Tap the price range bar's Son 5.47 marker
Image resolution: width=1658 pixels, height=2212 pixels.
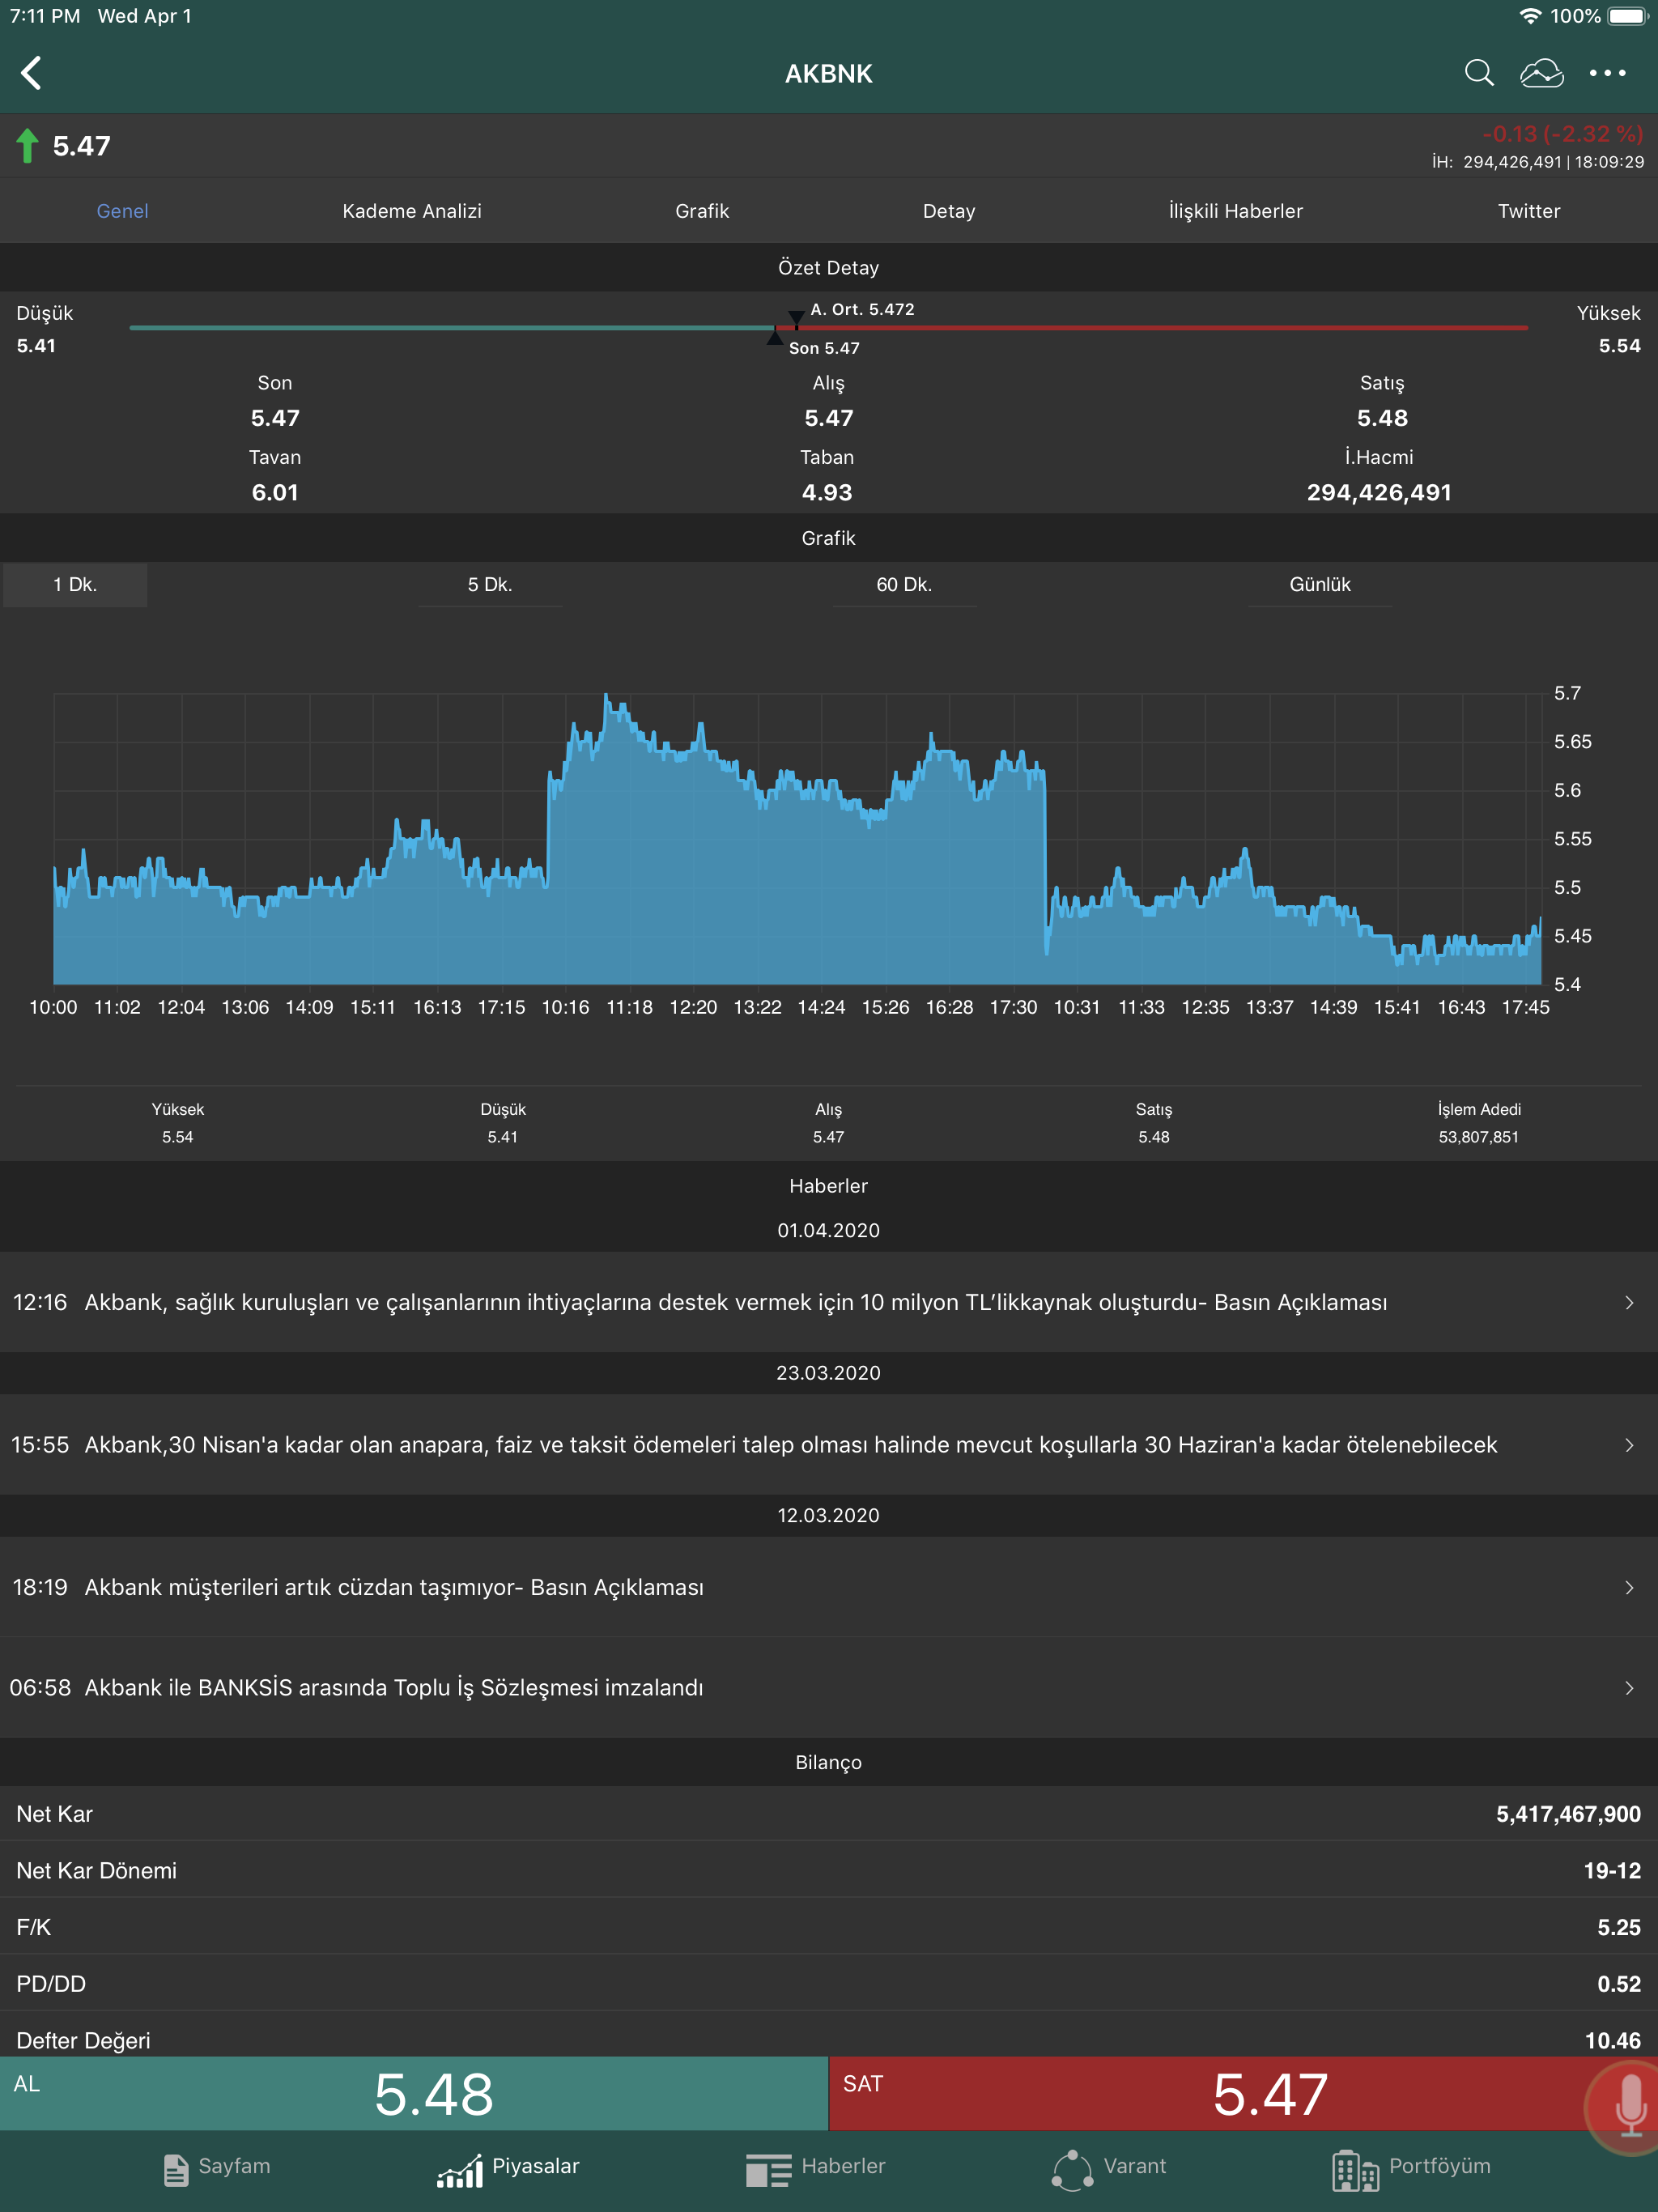point(775,338)
